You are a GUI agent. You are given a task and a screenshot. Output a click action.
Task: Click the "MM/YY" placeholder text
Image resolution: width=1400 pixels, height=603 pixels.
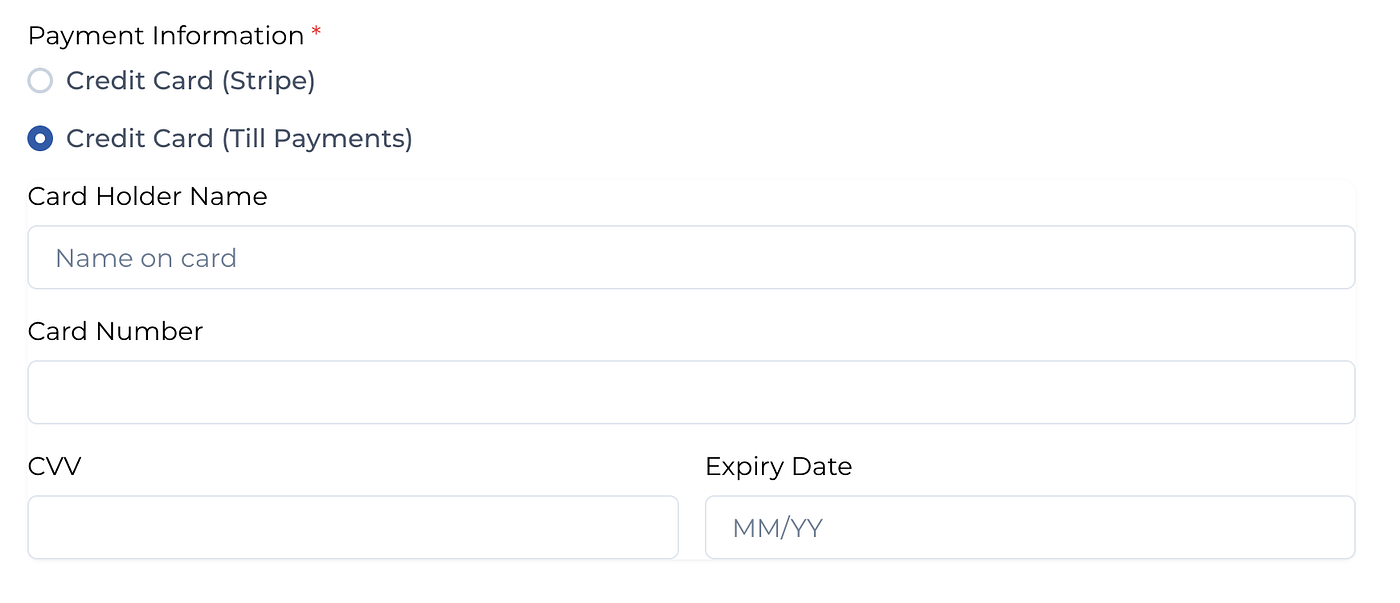777,528
